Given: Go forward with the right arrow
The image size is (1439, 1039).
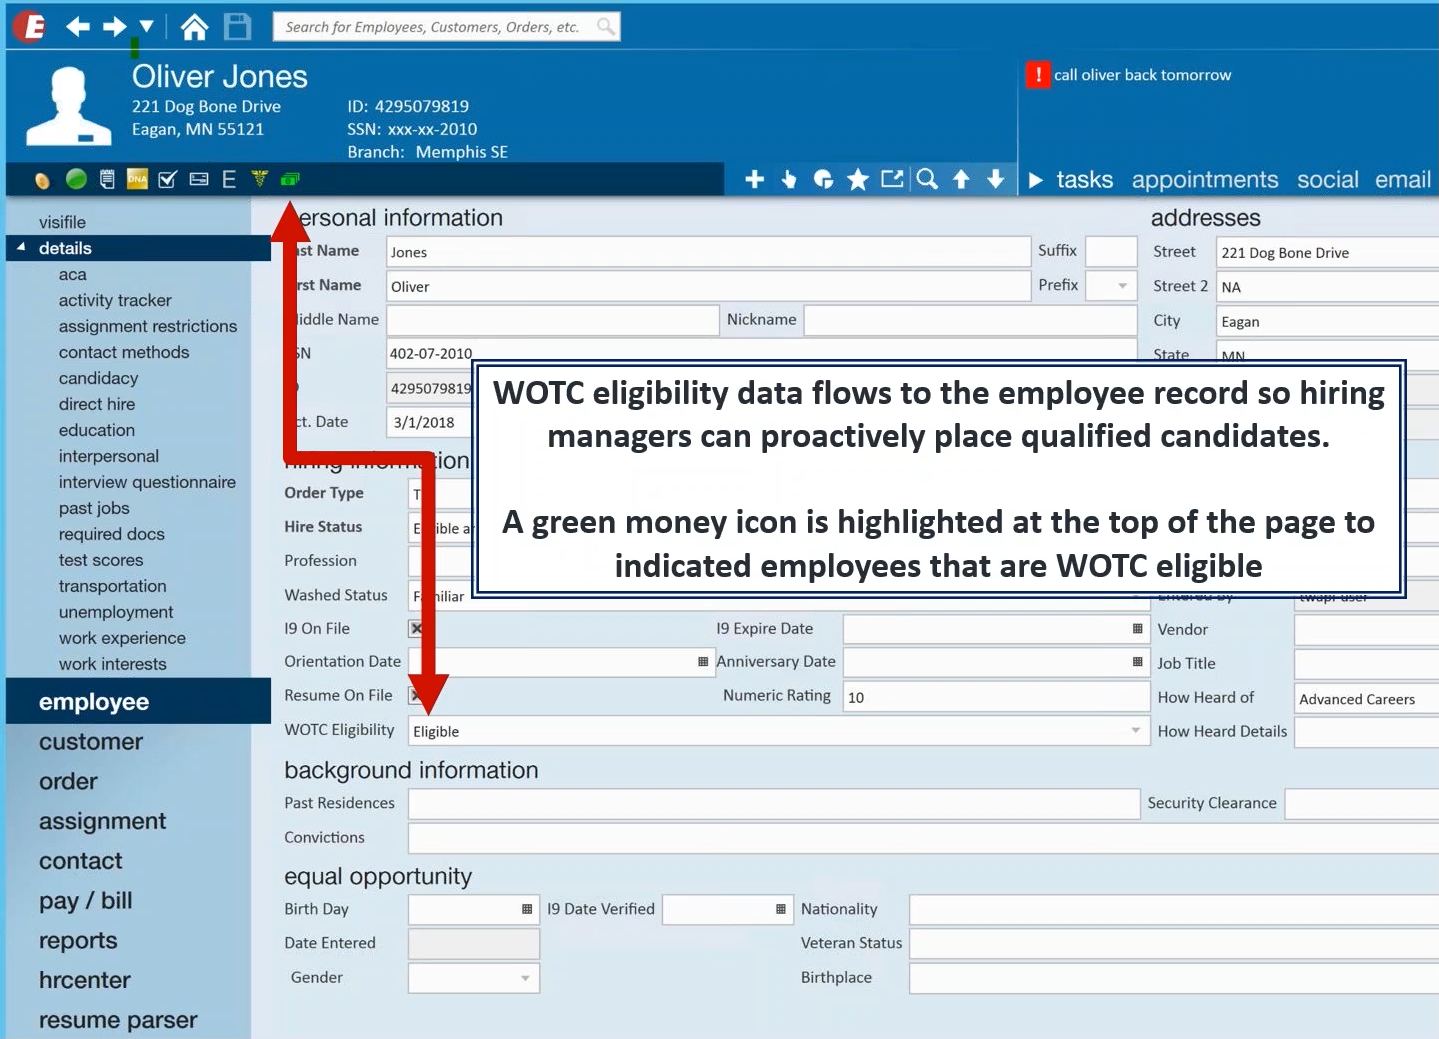Looking at the screenshot, I should coord(115,27).
